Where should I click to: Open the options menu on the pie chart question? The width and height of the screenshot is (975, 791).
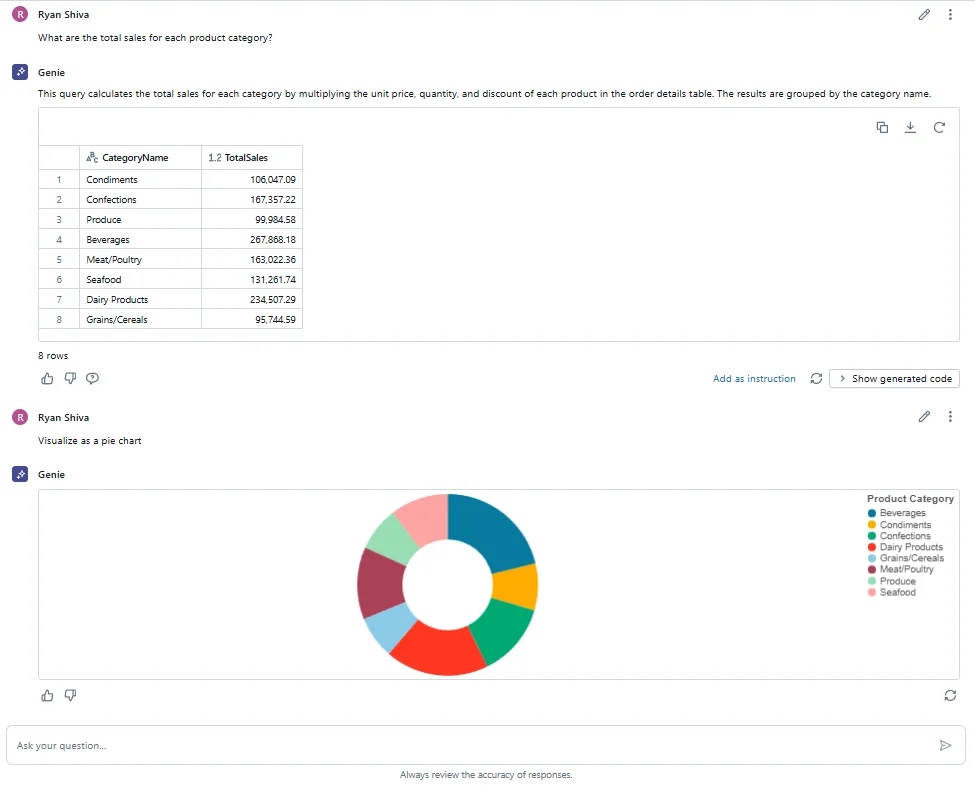click(x=950, y=416)
